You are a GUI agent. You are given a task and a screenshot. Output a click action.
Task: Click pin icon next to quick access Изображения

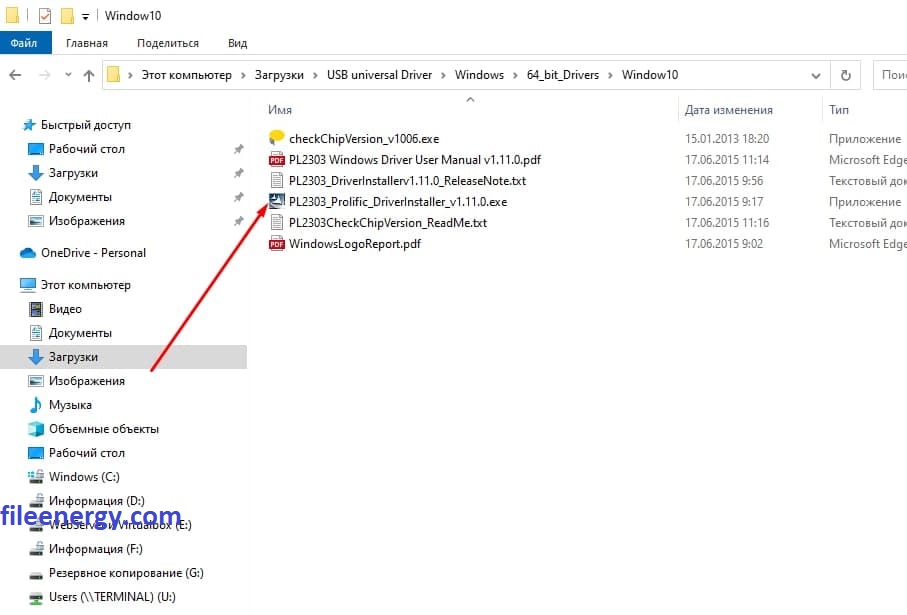tap(238, 221)
